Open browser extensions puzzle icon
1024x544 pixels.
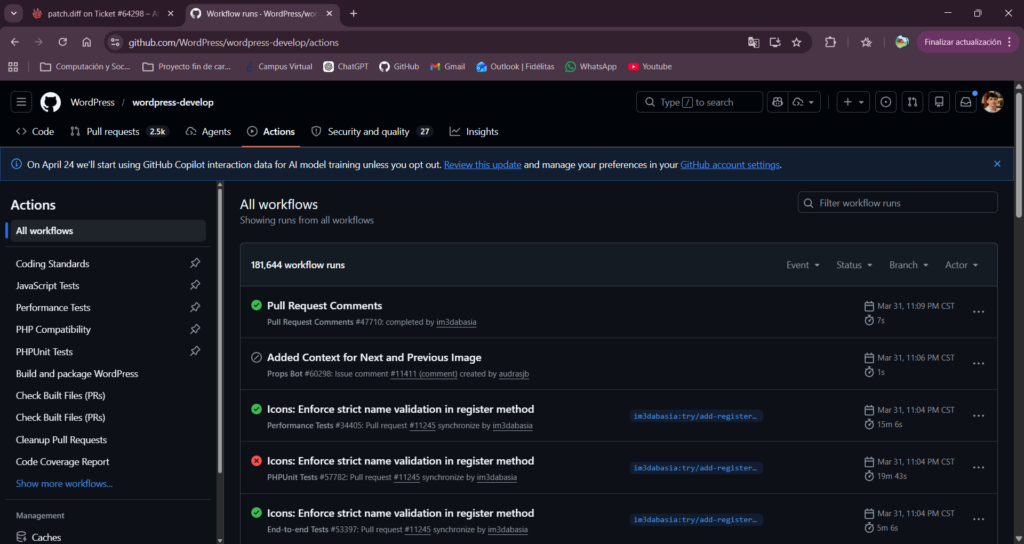pyautogui.click(x=830, y=42)
